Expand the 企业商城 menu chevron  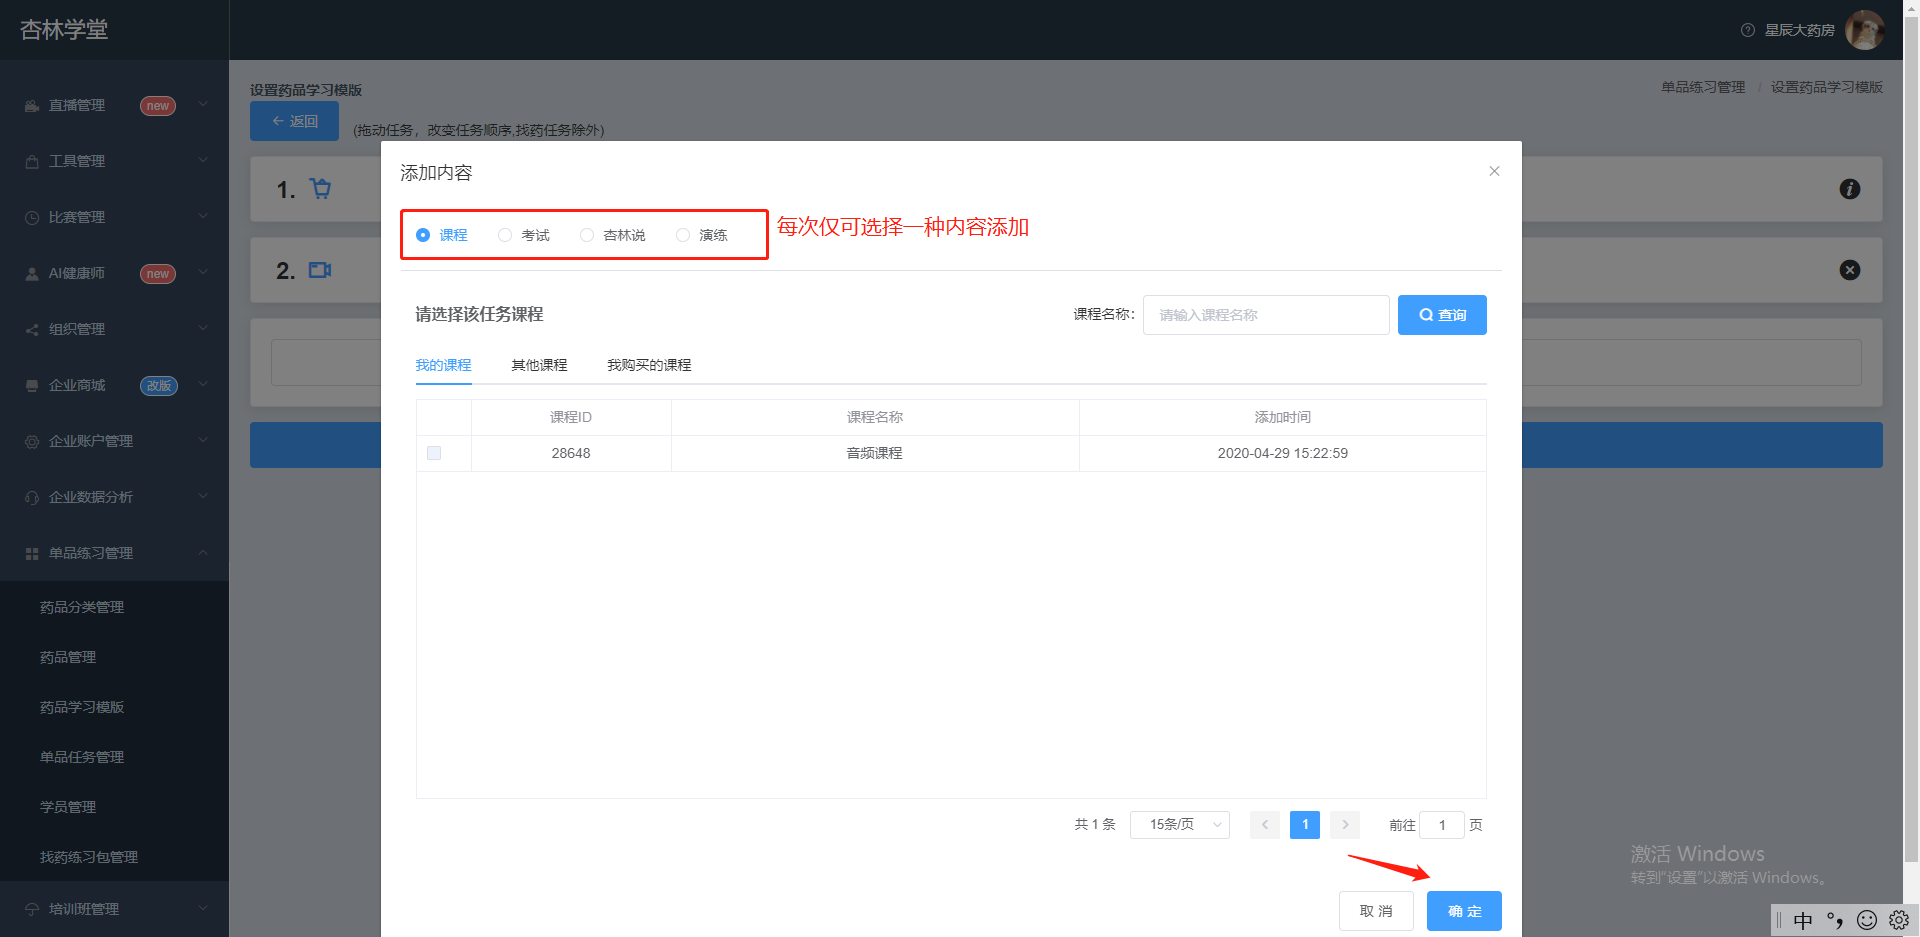pyautogui.click(x=203, y=384)
